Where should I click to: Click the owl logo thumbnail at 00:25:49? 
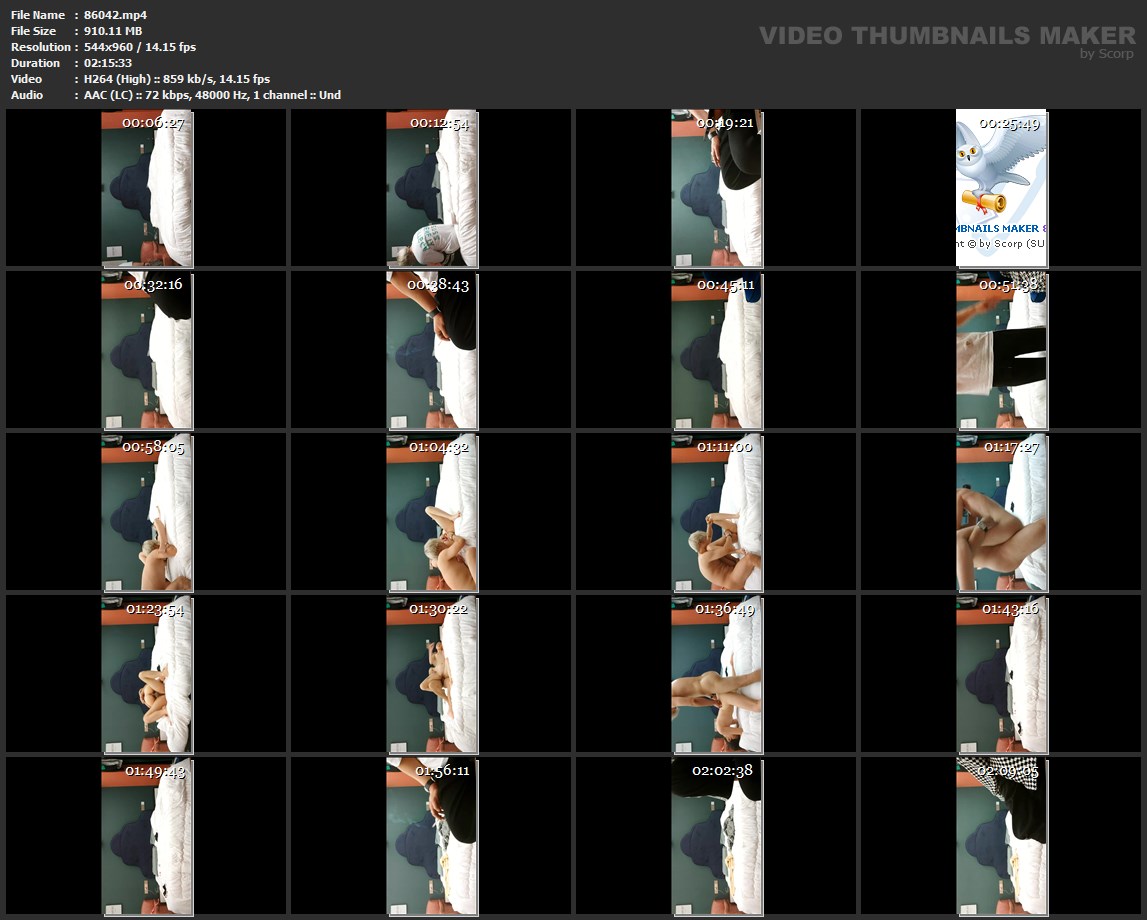(1001, 188)
